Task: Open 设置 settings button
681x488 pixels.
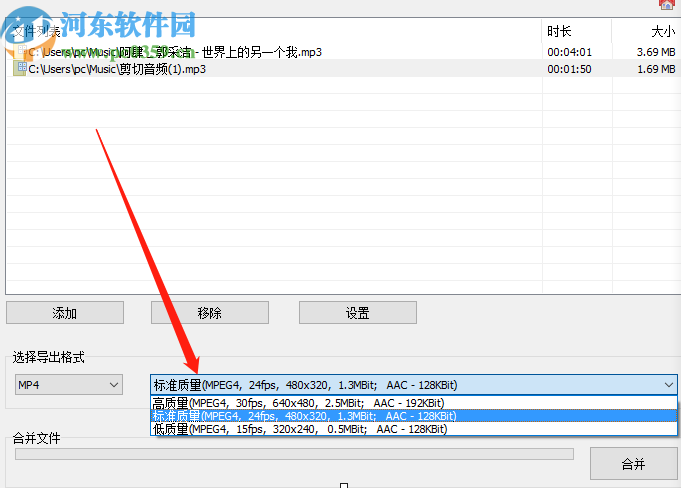Action: (357, 313)
